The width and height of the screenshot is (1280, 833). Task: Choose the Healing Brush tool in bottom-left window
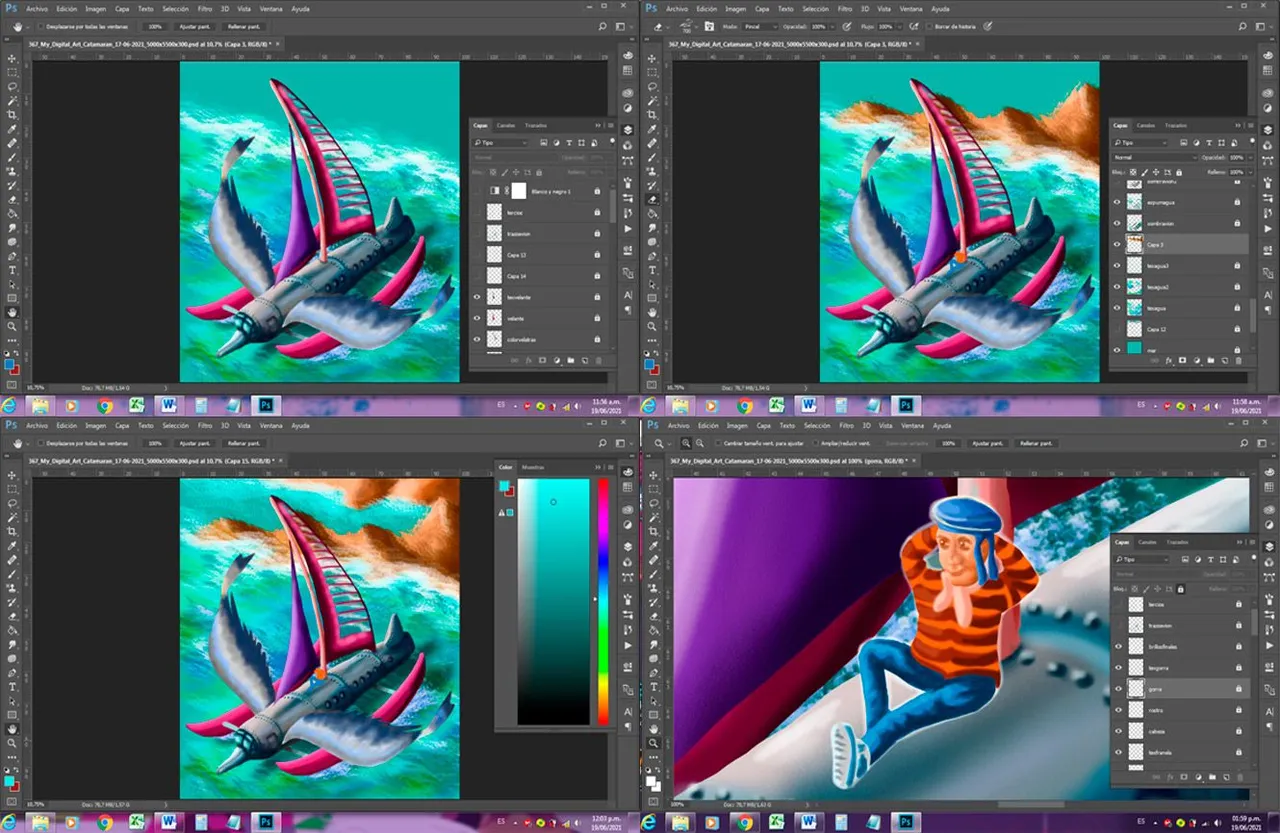click(13, 560)
